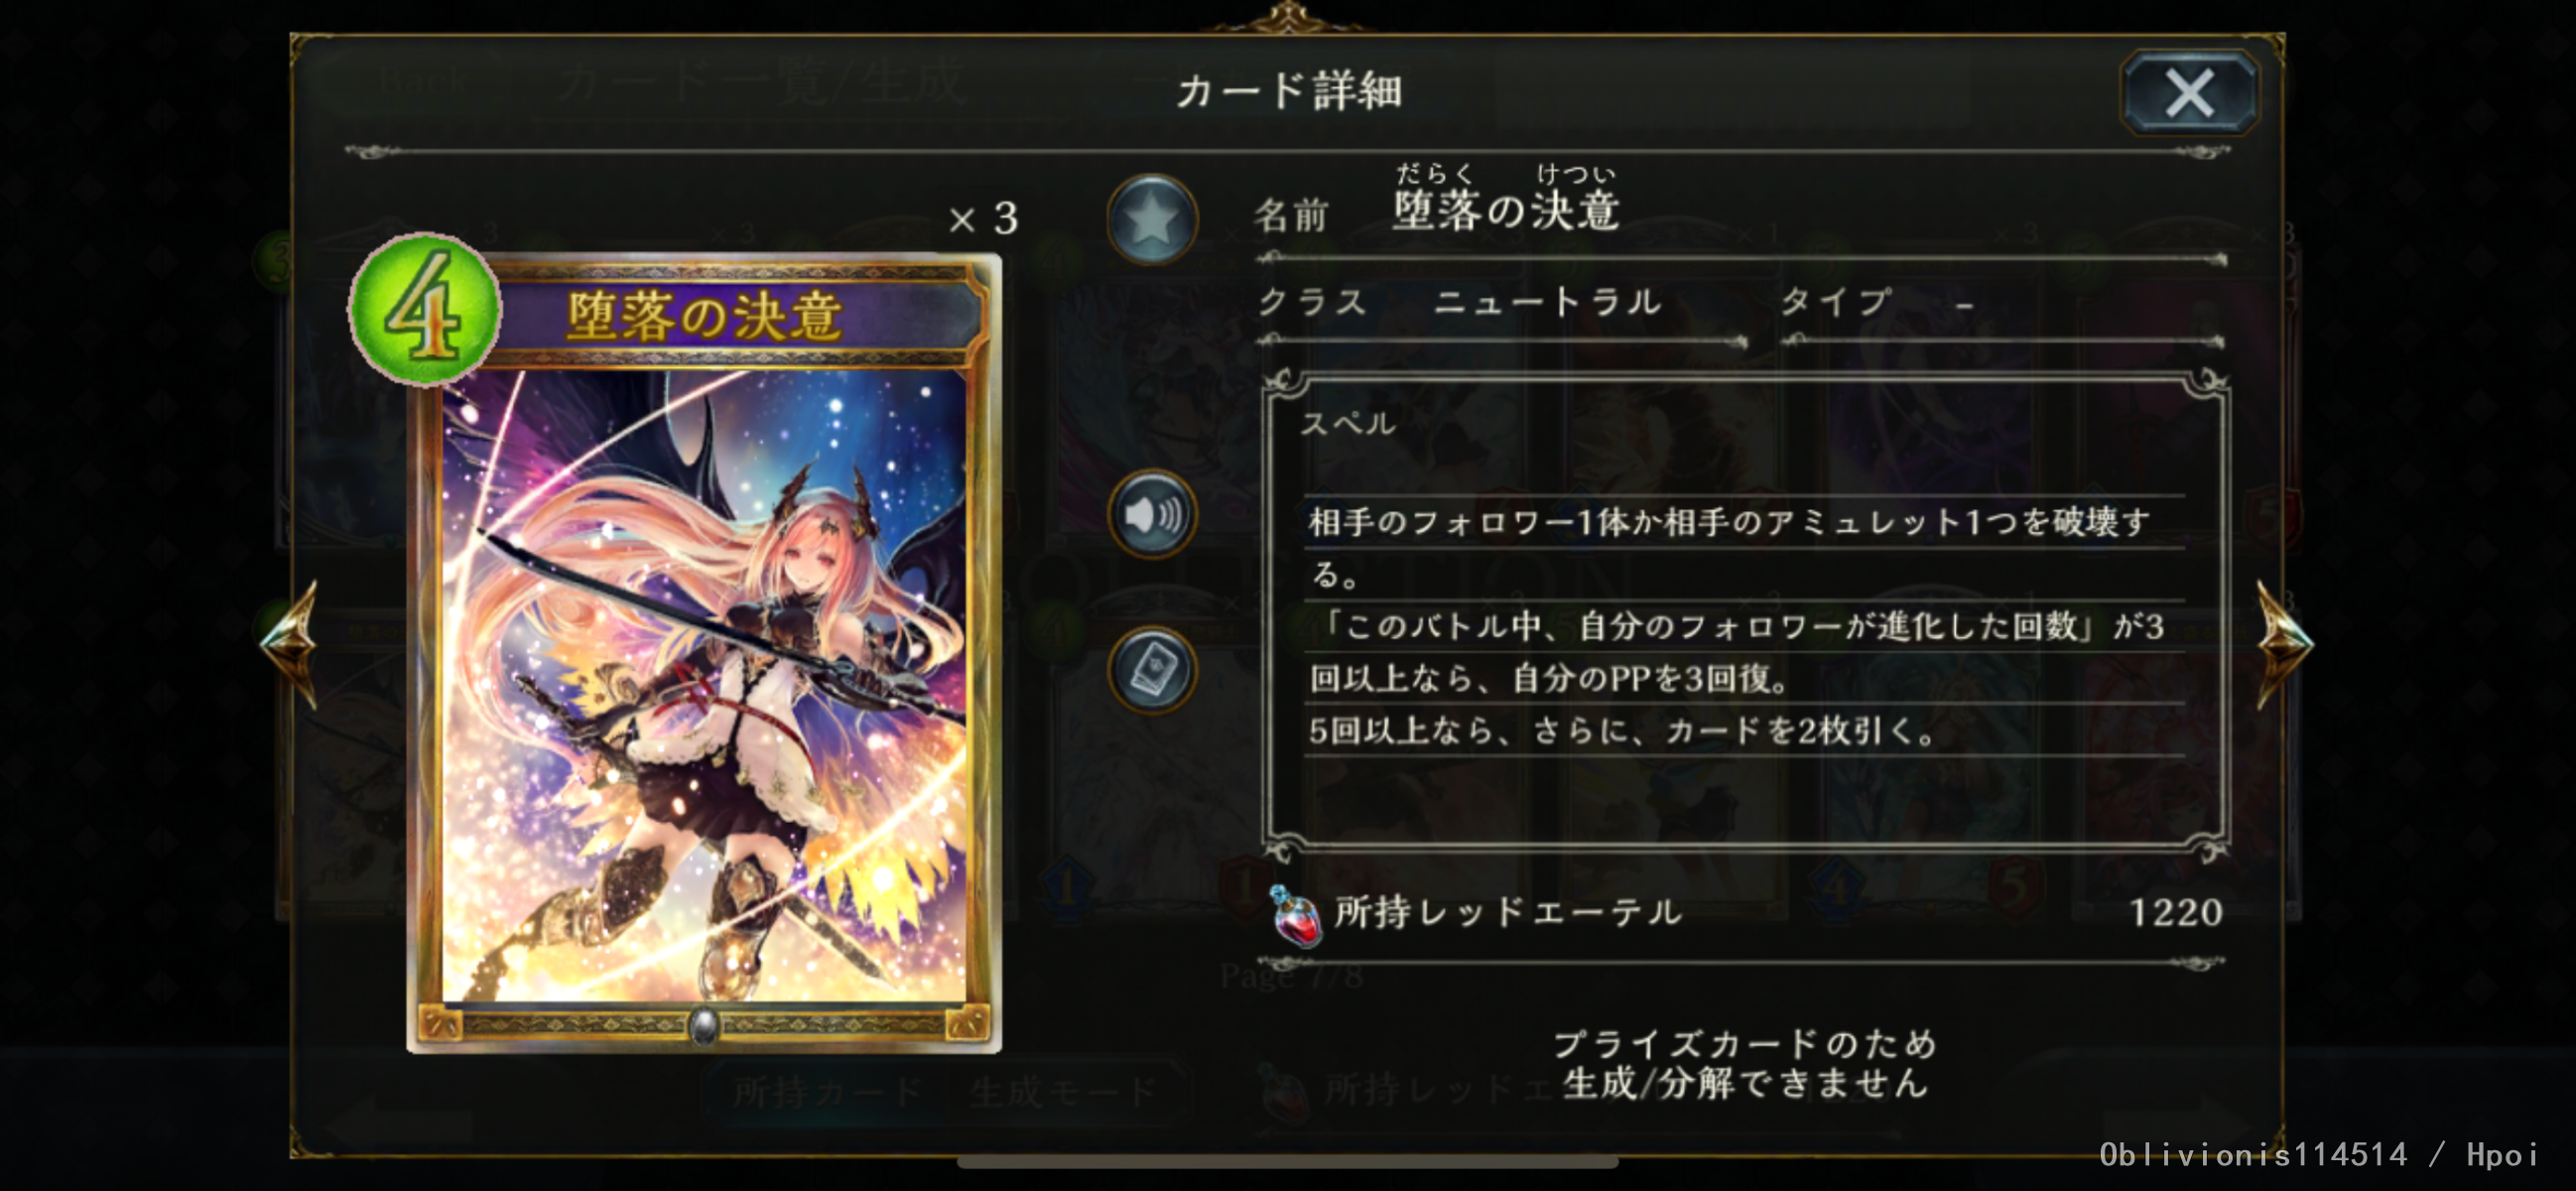The width and height of the screenshot is (2576, 1191).
Task: Tap the ×3 owned count
Action: pyautogui.click(x=984, y=218)
